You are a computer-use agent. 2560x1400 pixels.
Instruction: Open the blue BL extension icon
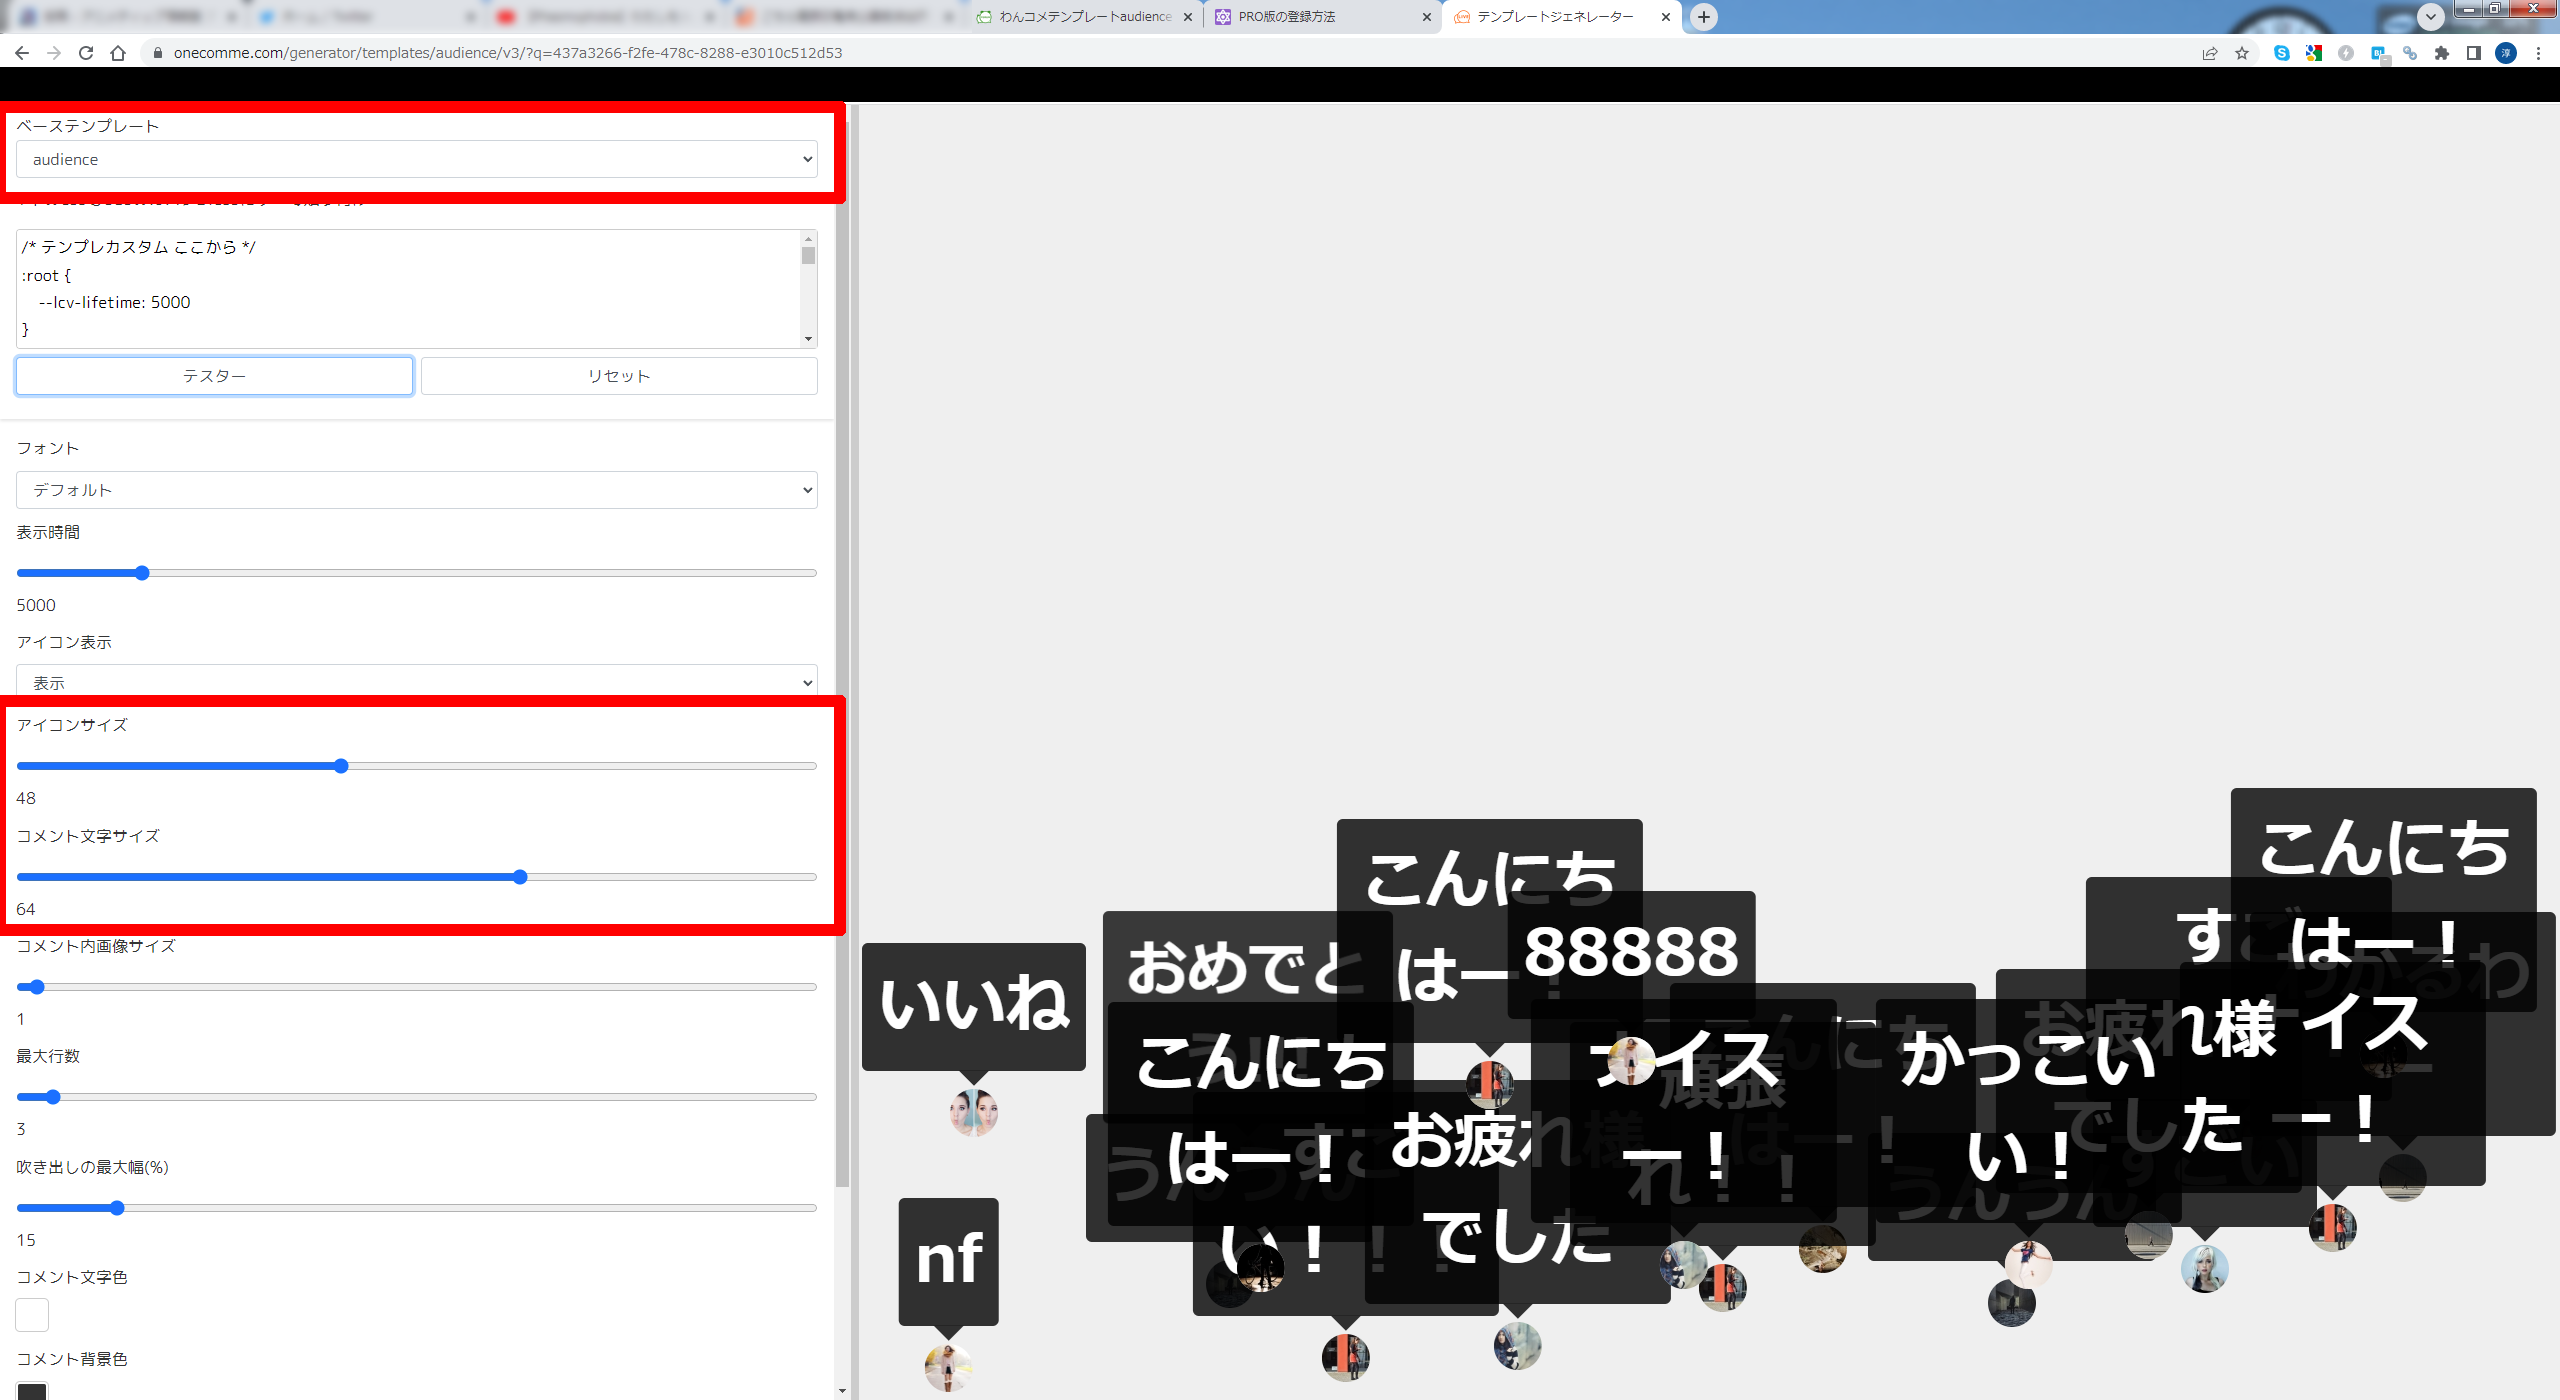[2379, 53]
